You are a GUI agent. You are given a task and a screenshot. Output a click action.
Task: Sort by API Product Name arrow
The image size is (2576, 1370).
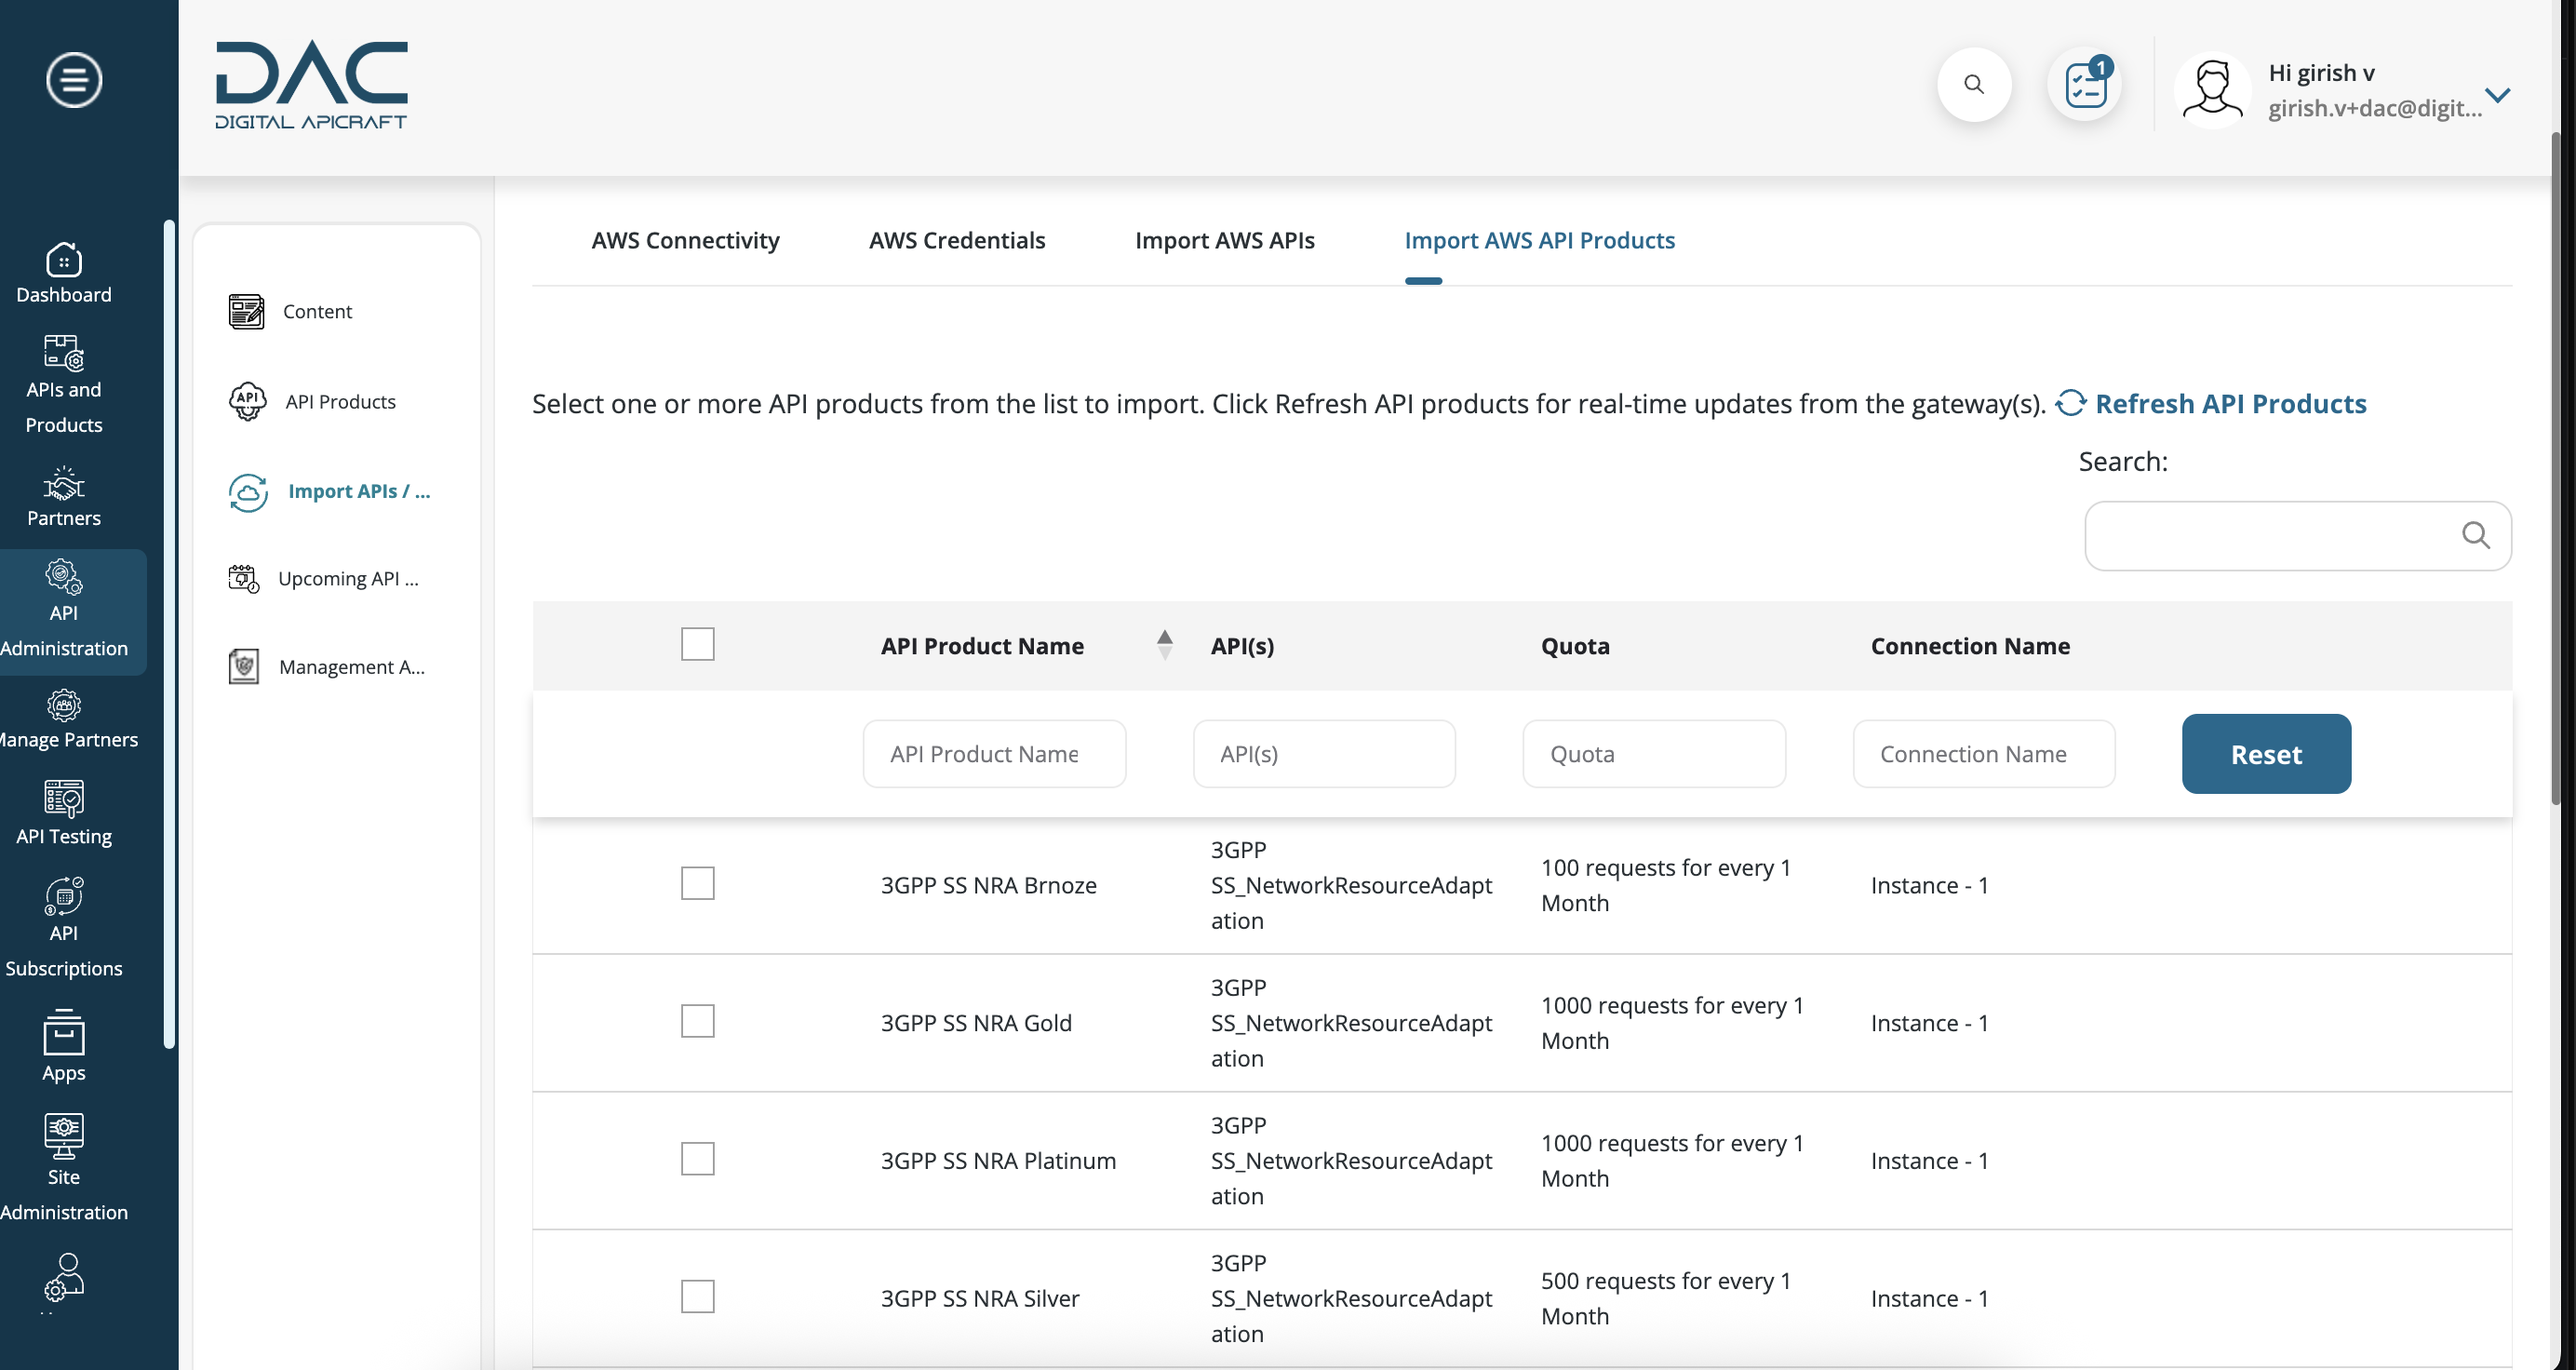click(1164, 644)
